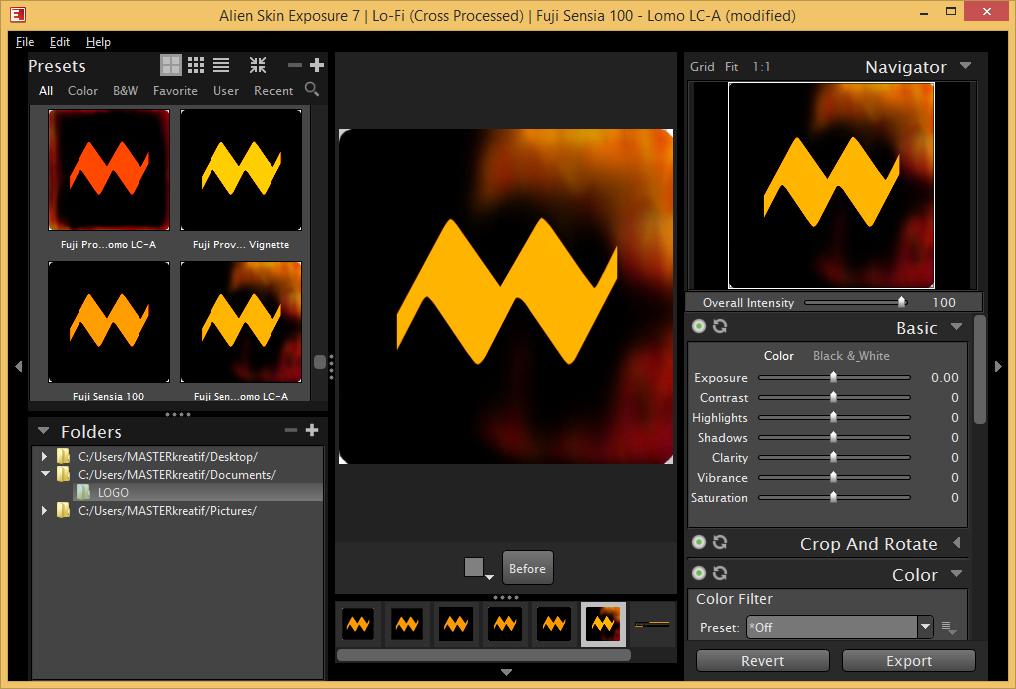Click the Contrast slider handle
This screenshot has width=1016, height=689.
coord(833,397)
